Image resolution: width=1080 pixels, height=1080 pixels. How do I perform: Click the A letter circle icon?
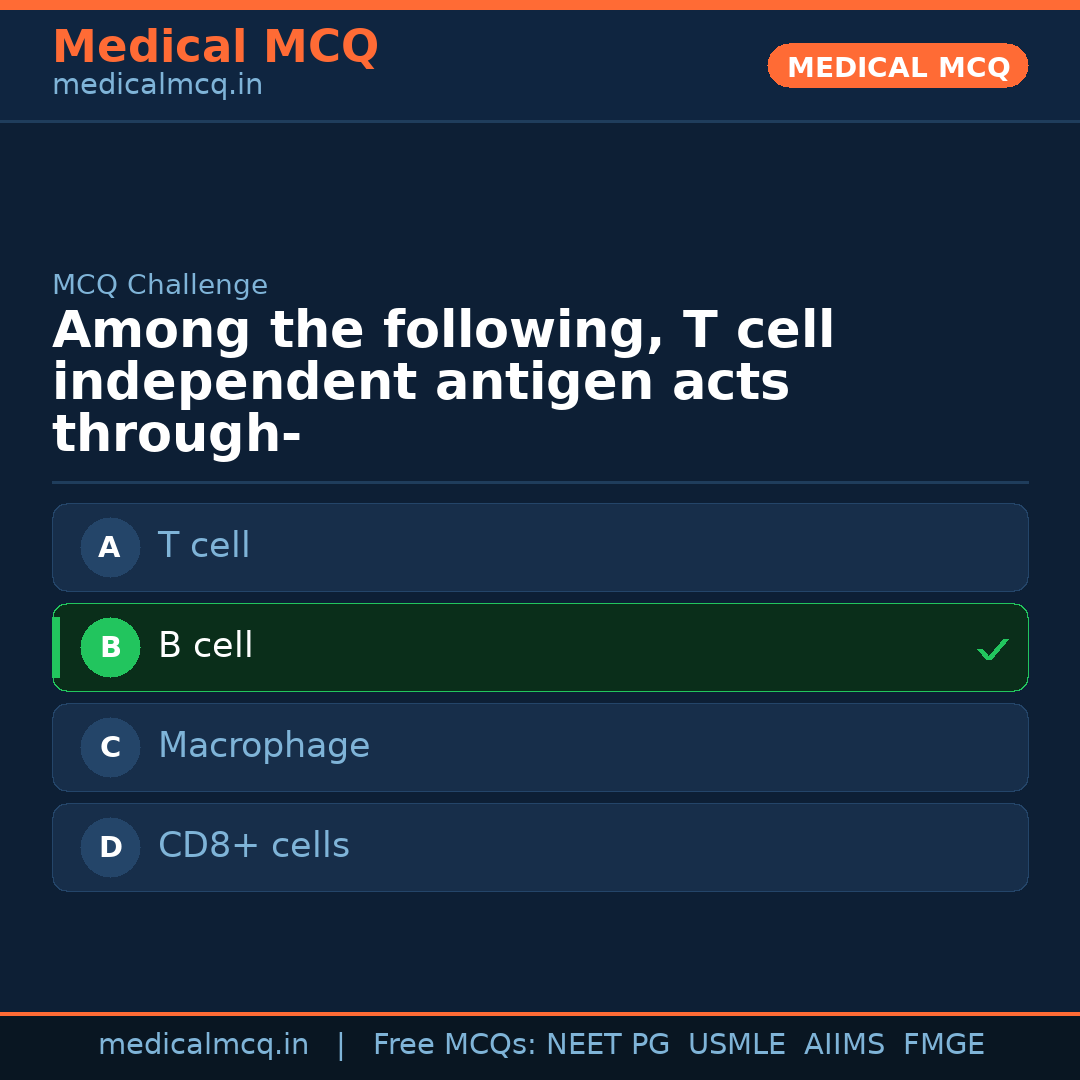pyautogui.click(x=110, y=547)
